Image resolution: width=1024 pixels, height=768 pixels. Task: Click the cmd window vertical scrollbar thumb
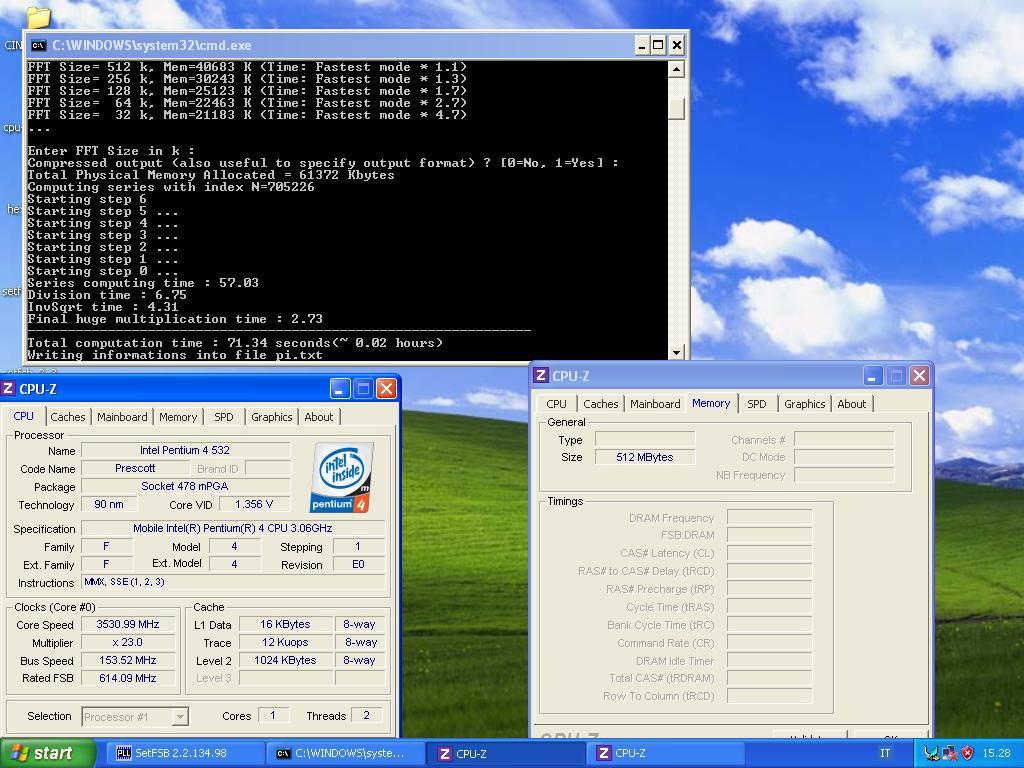click(676, 108)
